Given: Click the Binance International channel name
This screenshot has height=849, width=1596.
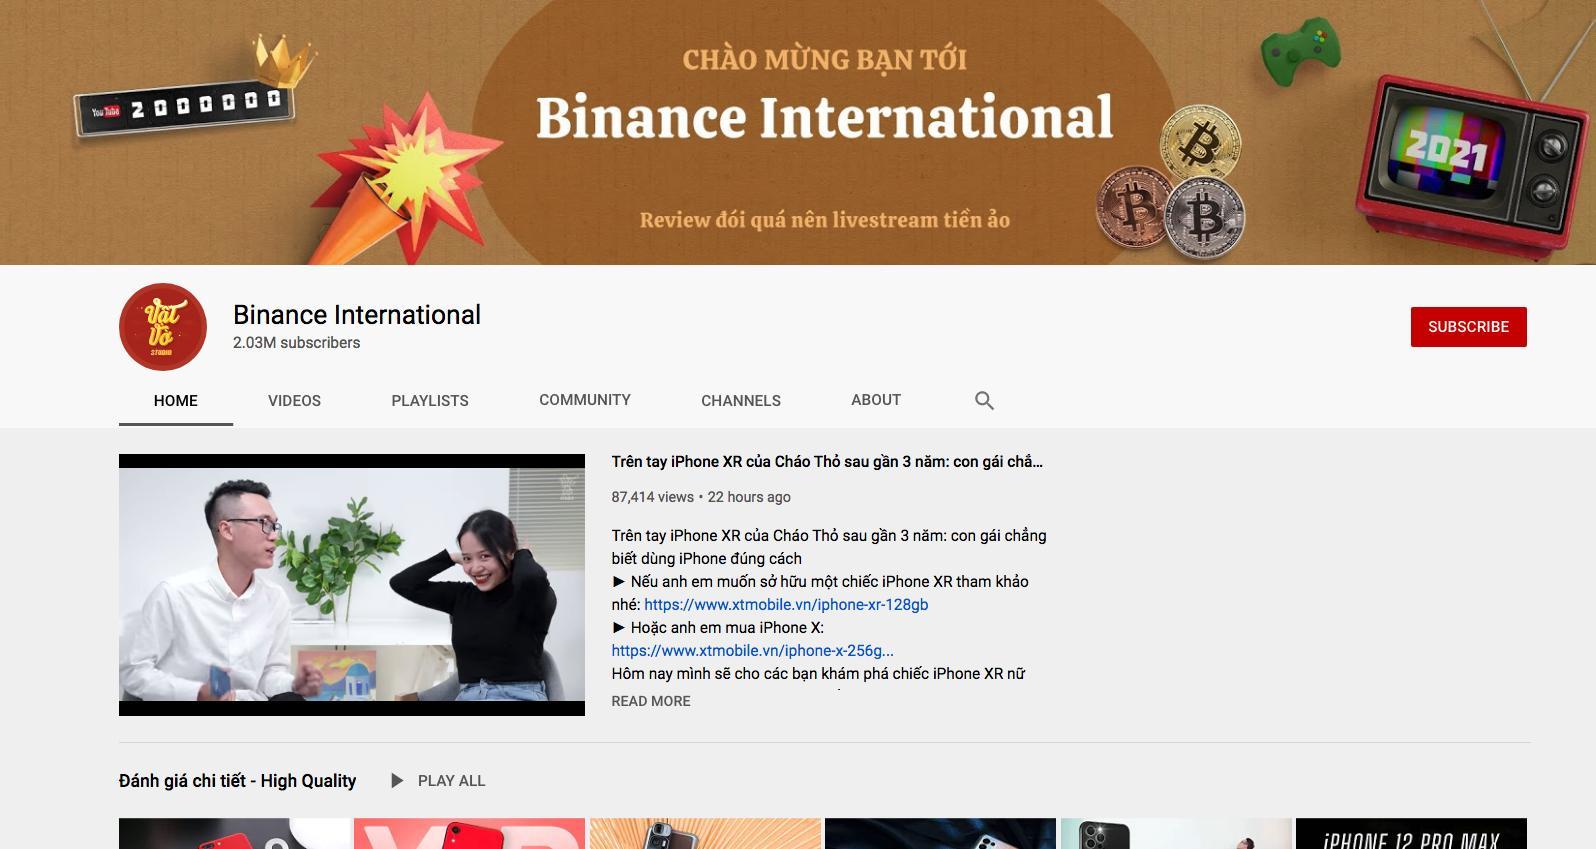Looking at the screenshot, I should [357, 315].
